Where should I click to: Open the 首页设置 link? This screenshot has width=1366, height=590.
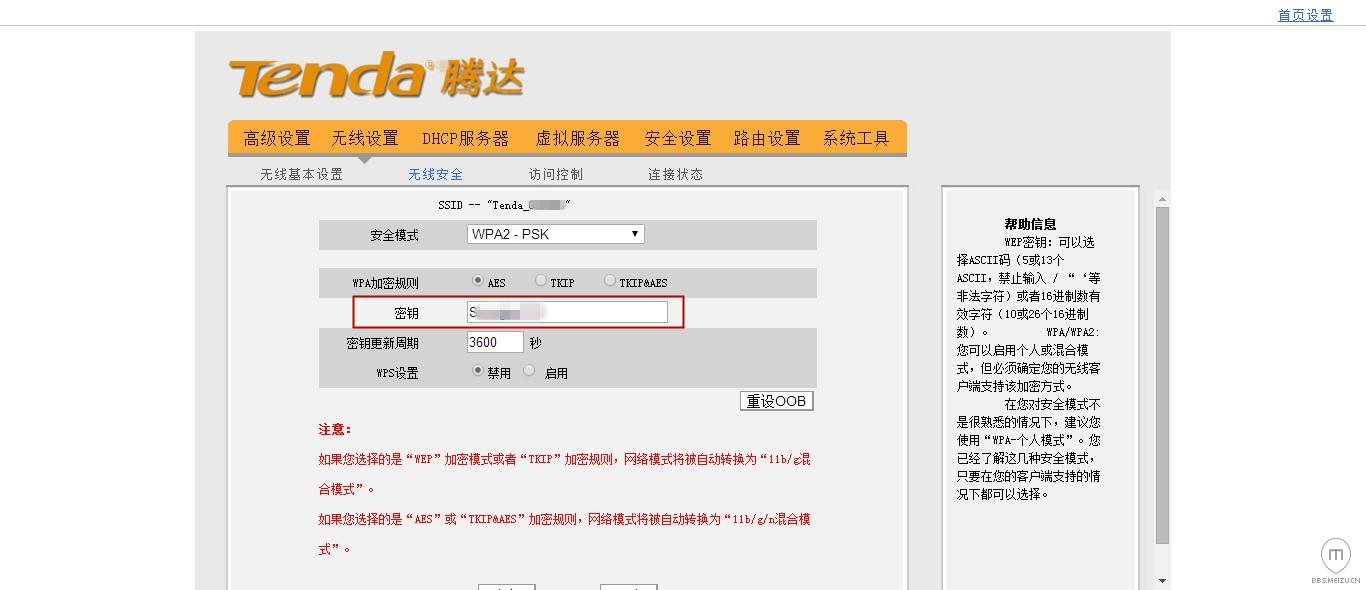tap(1303, 14)
